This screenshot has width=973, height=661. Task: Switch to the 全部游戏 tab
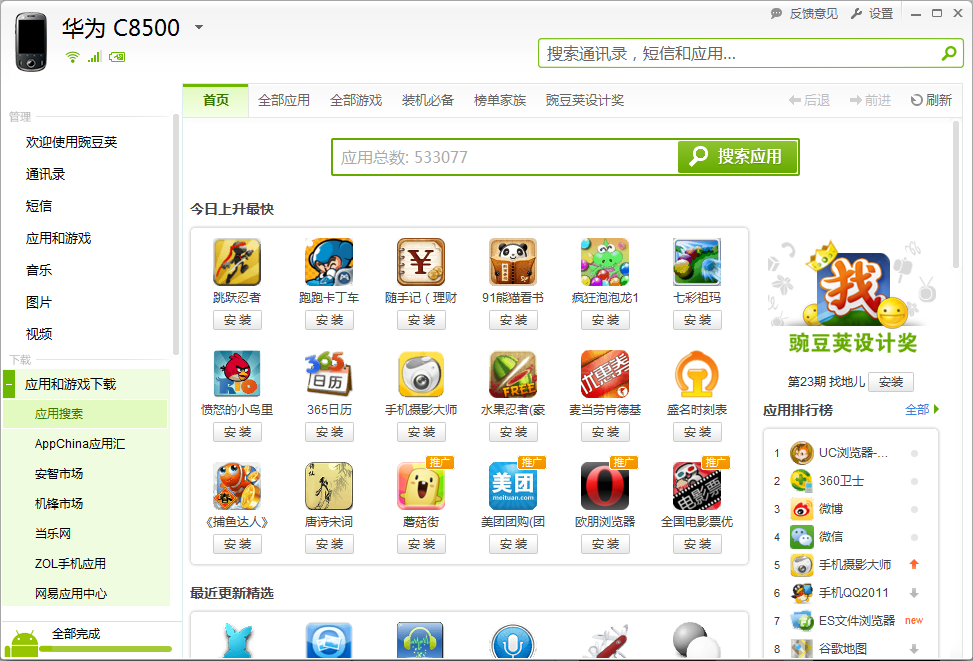click(x=356, y=100)
